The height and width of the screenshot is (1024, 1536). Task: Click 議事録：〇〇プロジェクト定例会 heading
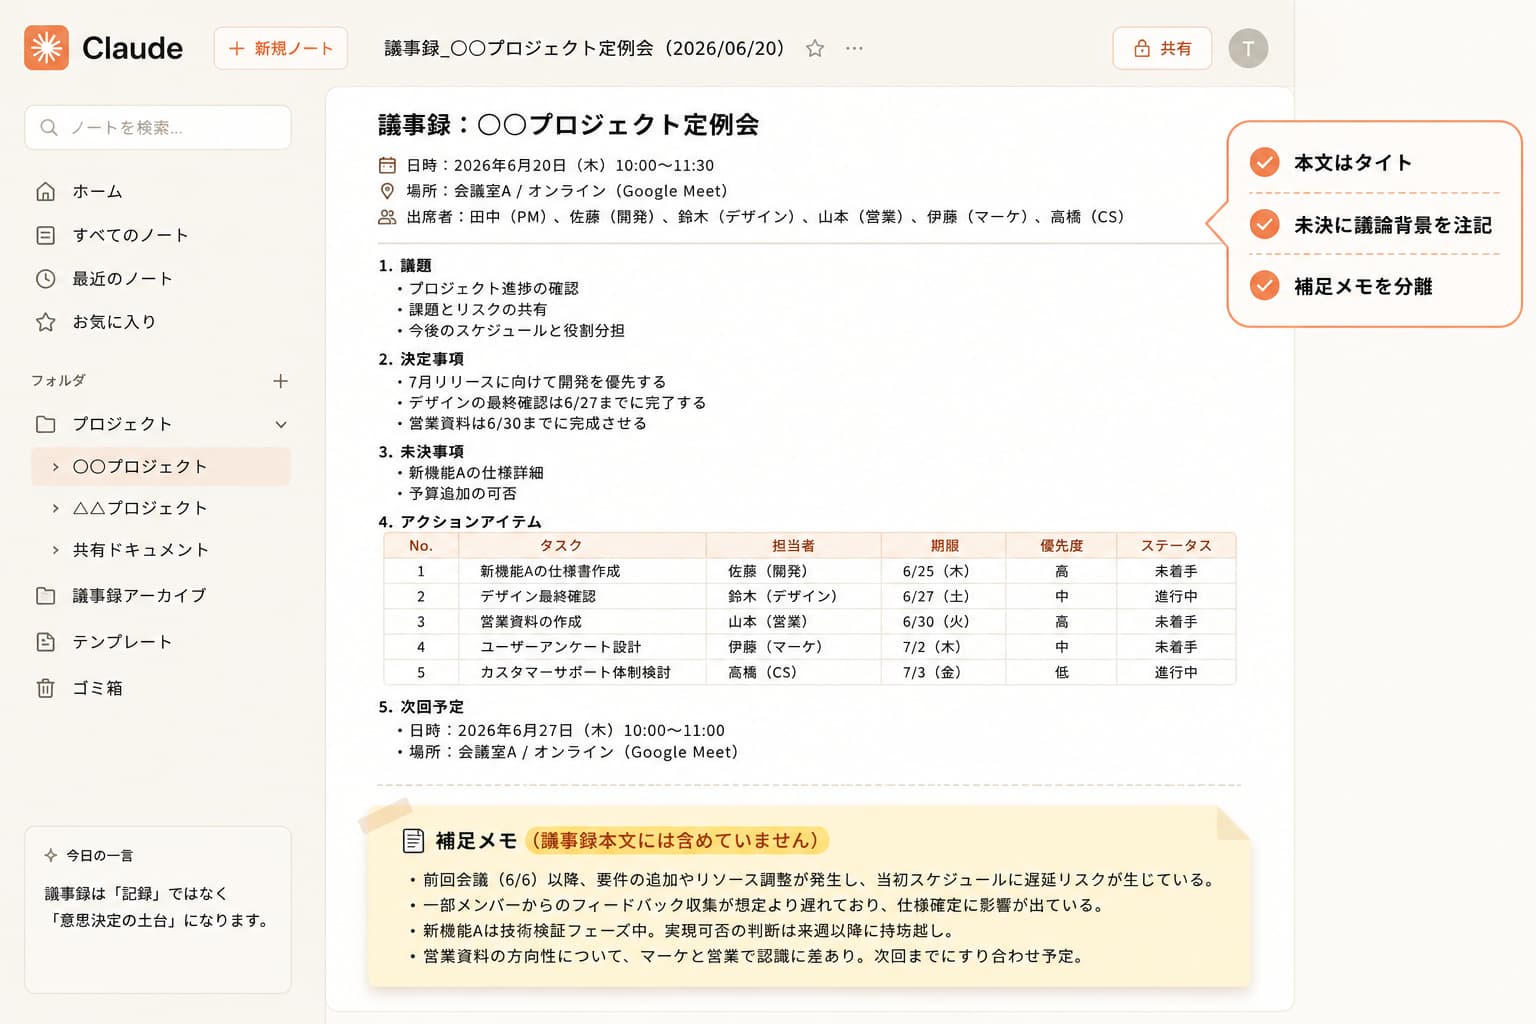(x=568, y=124)
